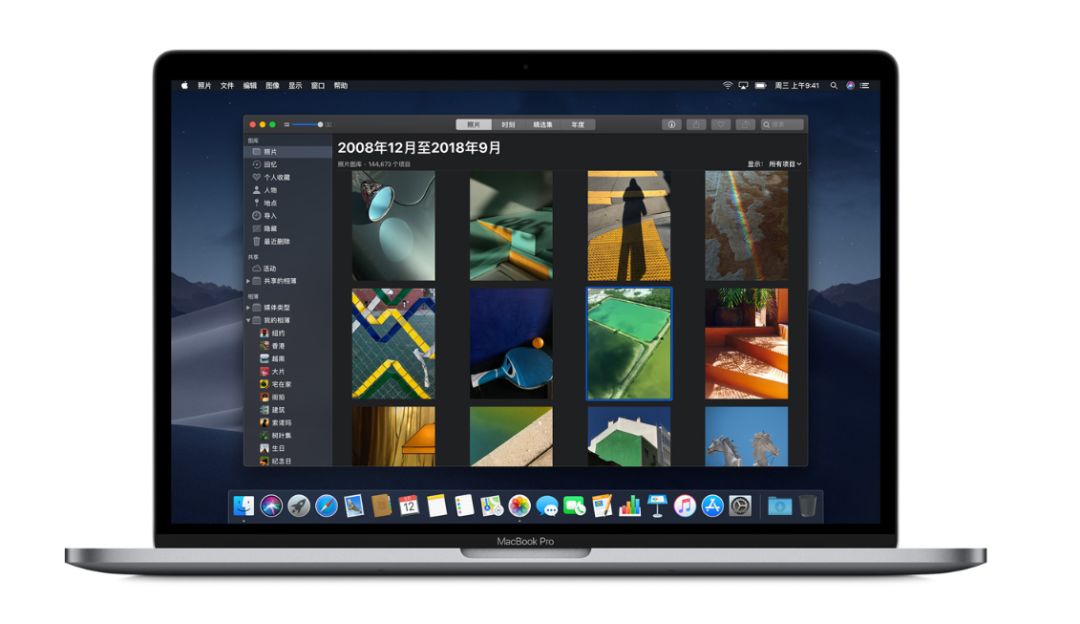Expand 媒体类型 disclosure triangle
Image resolution: width=1080 pixels, height=624 pixels.
pos(248,307)
